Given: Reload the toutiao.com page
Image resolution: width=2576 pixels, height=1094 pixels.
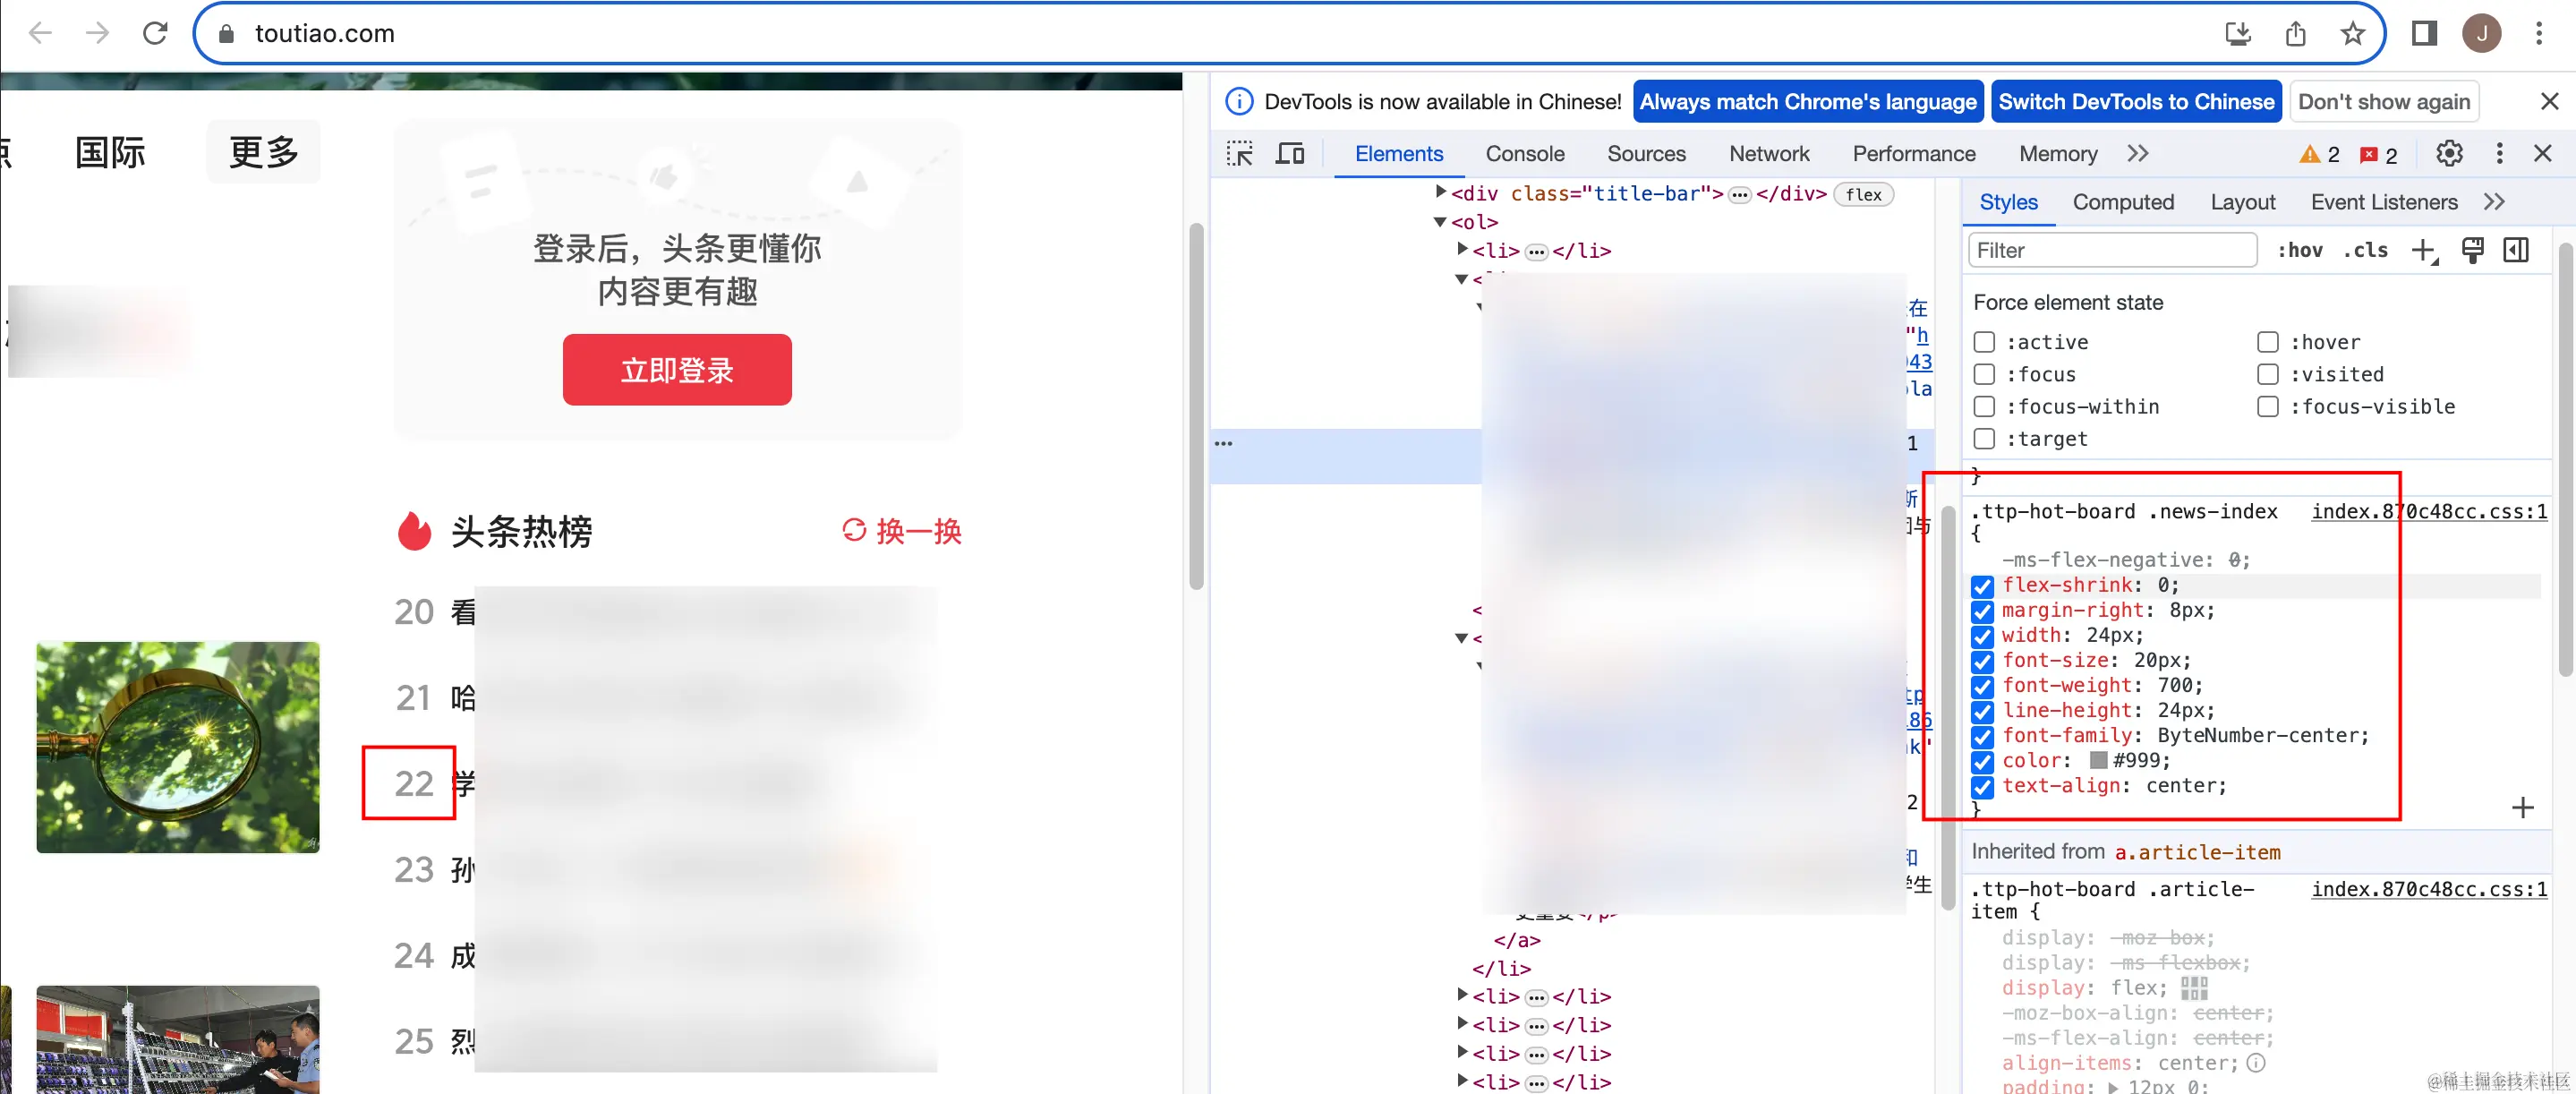Looking at the screenshot, I should tap(155, 33).
